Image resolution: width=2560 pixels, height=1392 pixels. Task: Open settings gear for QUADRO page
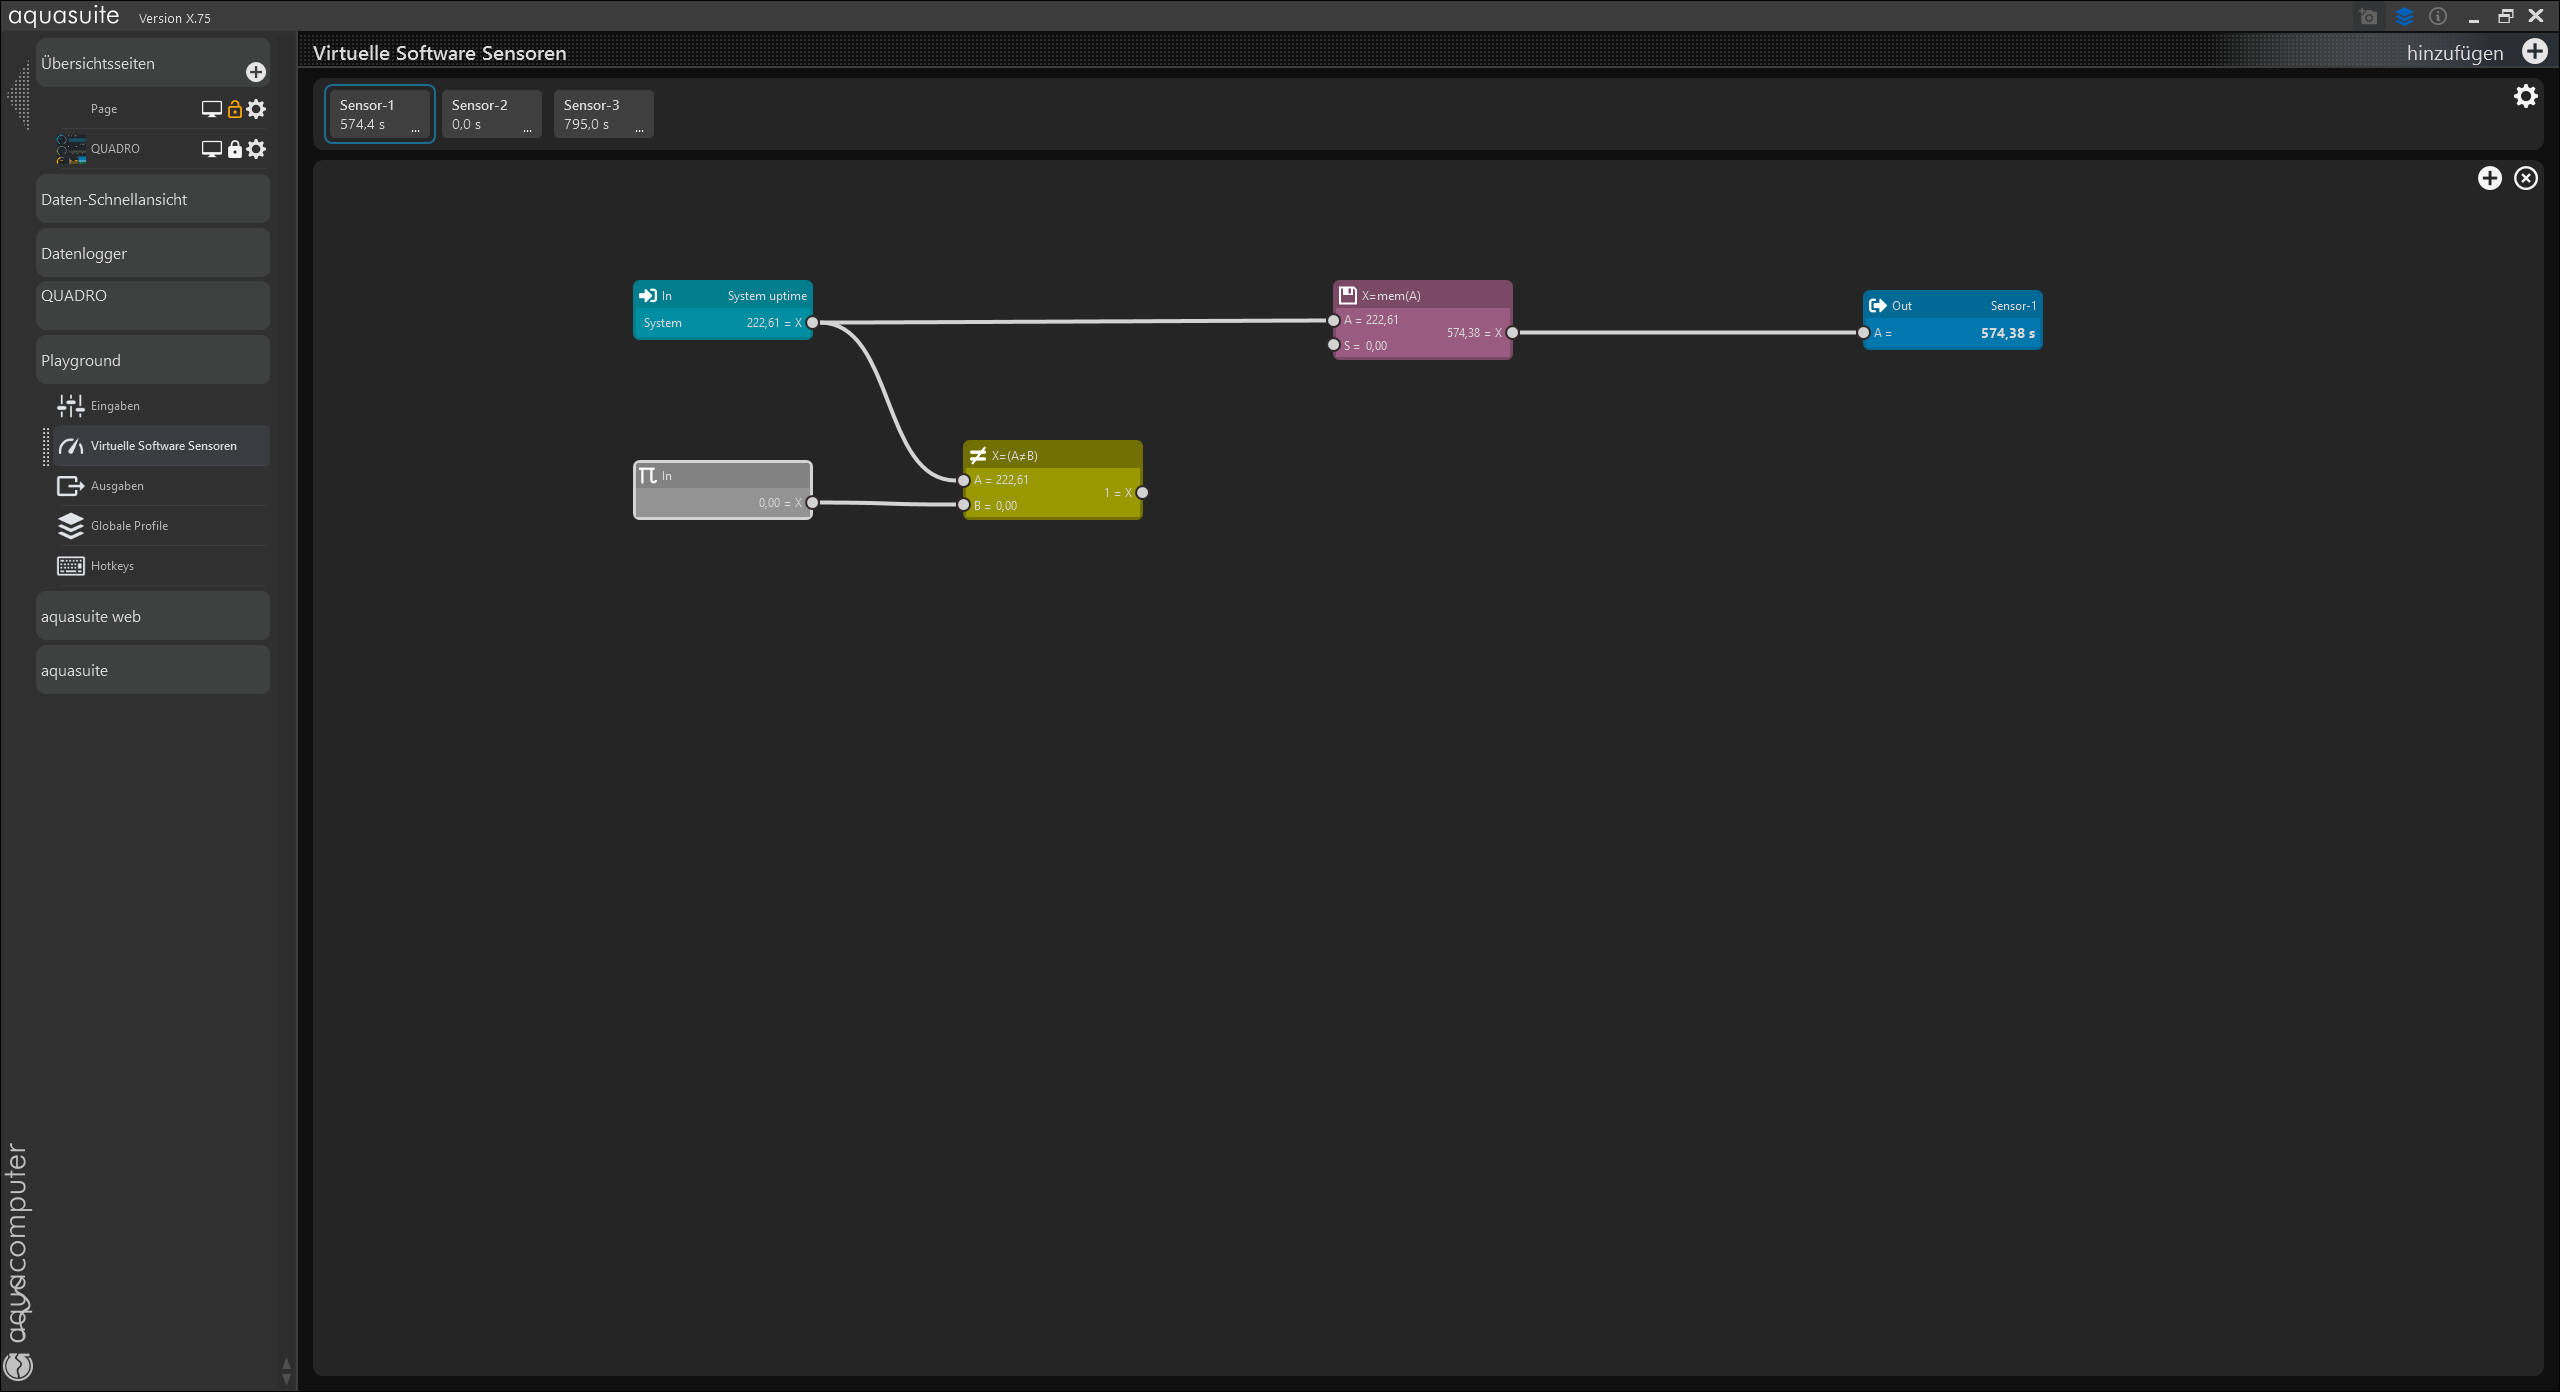[x=257, y=149]
